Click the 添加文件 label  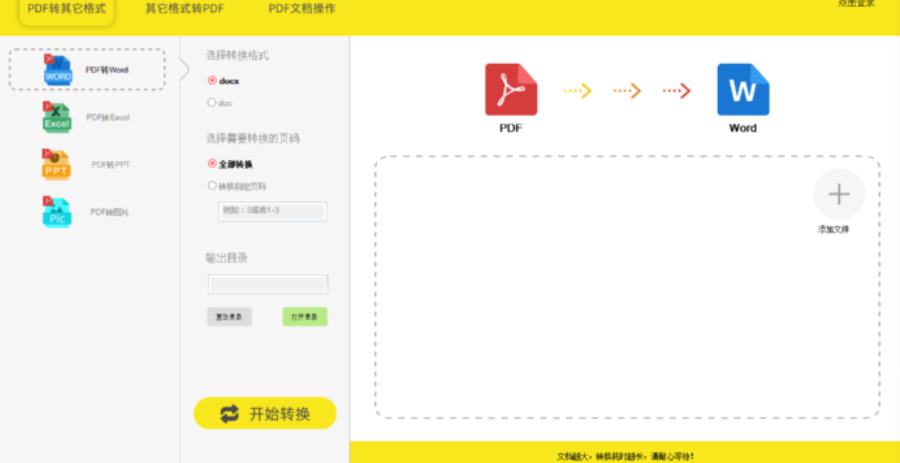pyautogui.click(x=833, y=229)
